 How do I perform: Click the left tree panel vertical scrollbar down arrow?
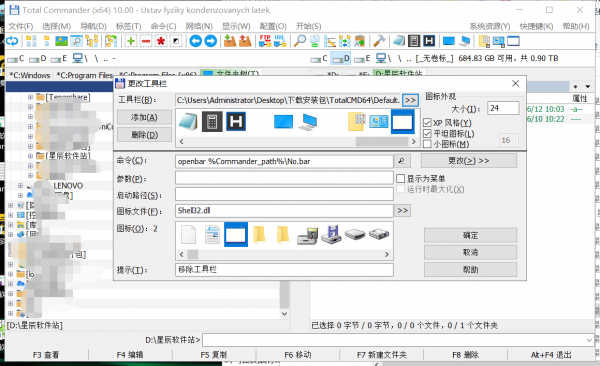pyautogui.click(x=284, y=314)
